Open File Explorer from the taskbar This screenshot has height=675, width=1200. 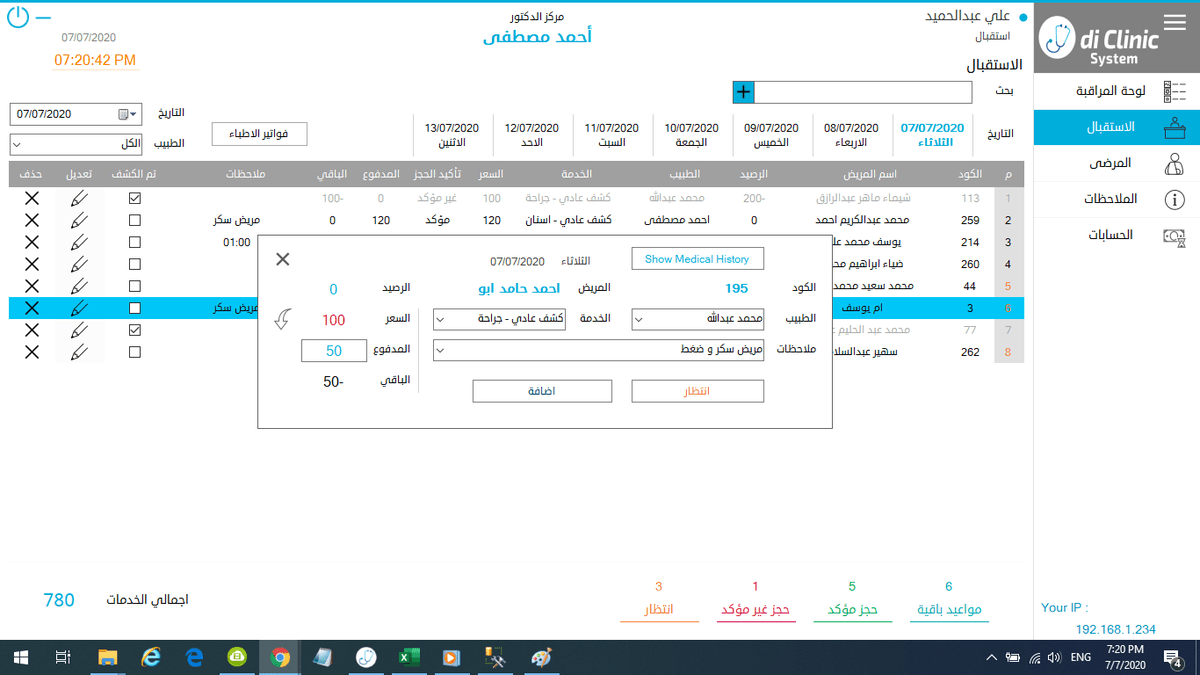tap(108, 657)
